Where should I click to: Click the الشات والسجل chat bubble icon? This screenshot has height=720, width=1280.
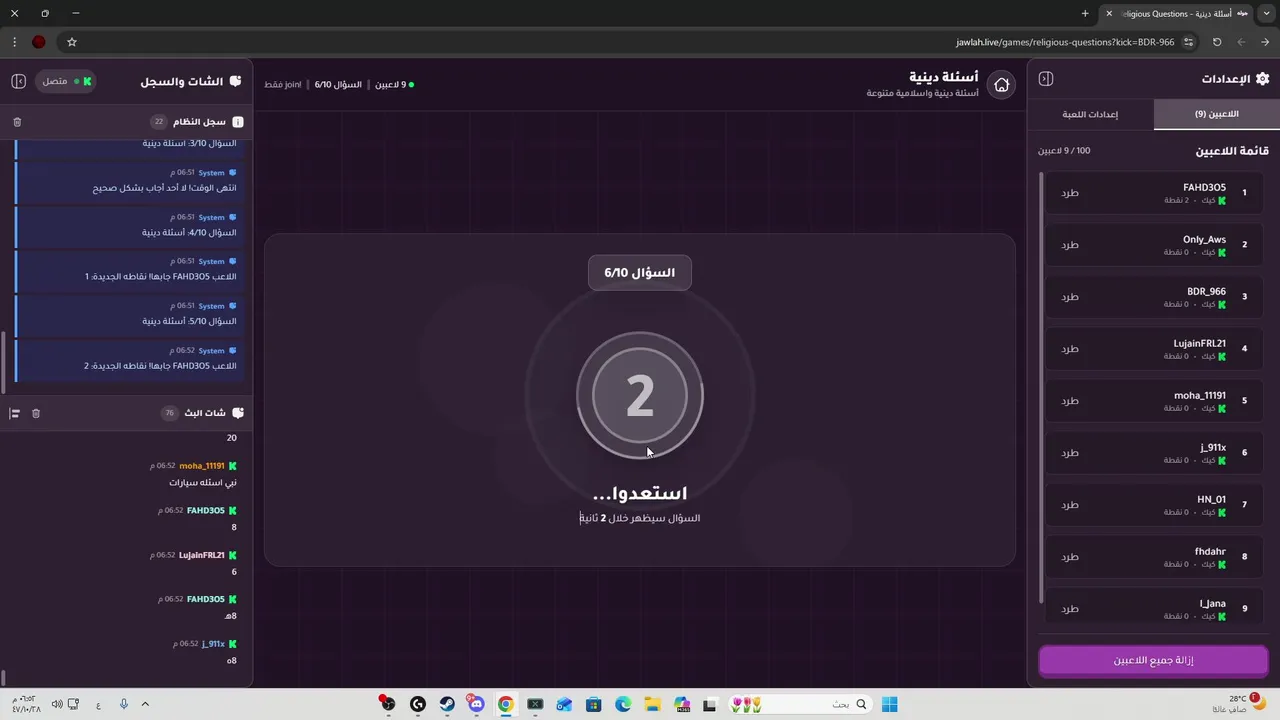coord(236,81)
